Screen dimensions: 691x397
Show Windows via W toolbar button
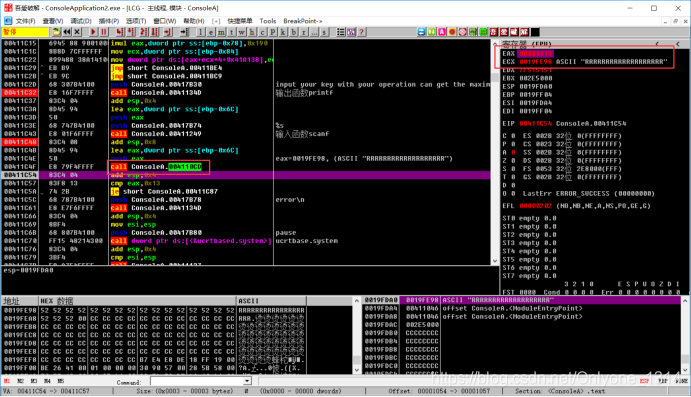[242, 32]
